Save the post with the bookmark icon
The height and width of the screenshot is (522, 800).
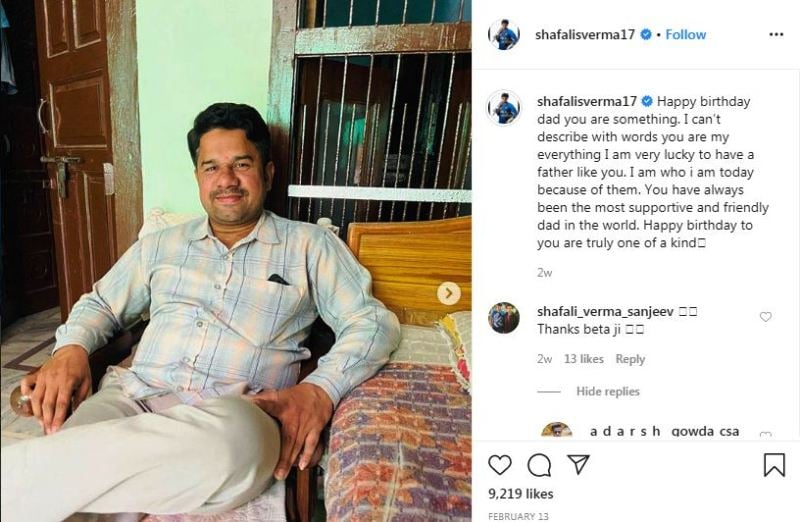point(774,465)
